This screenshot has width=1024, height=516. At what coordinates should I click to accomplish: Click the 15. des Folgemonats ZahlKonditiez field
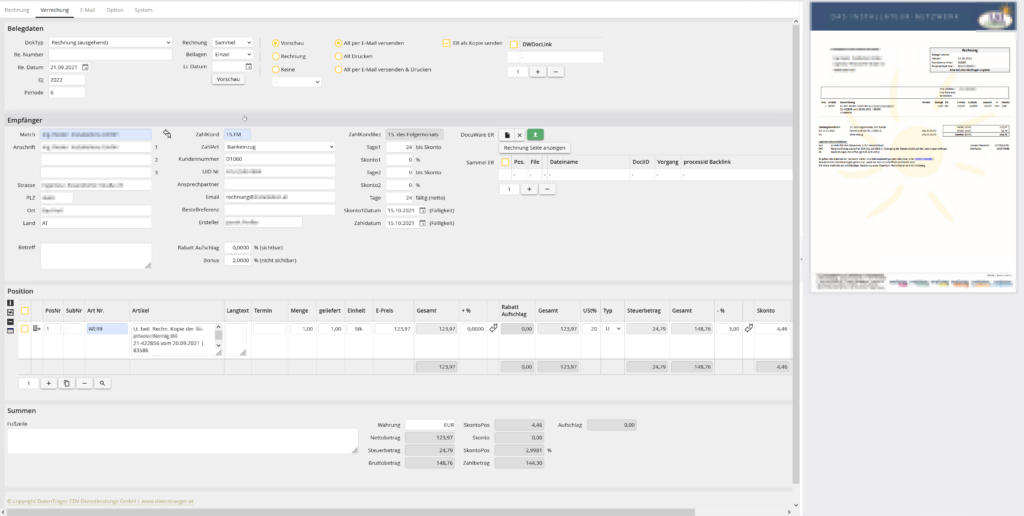click(x=414, y=134)
